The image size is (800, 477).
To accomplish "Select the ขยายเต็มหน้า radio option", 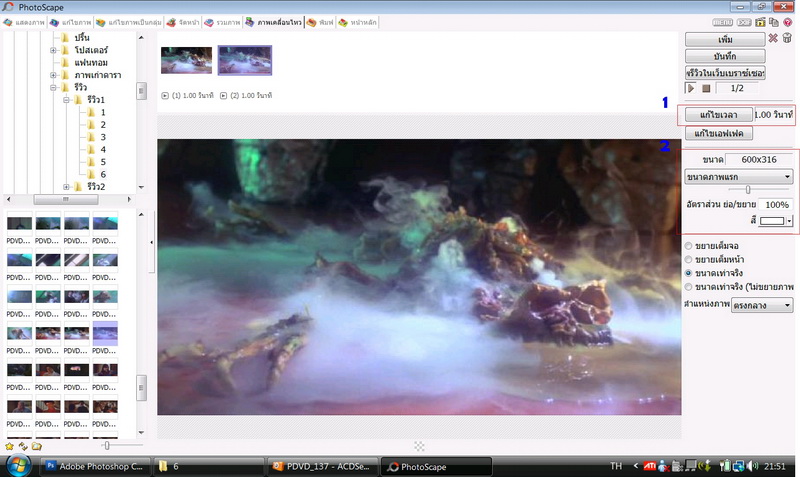I will (x=688, y=260).
